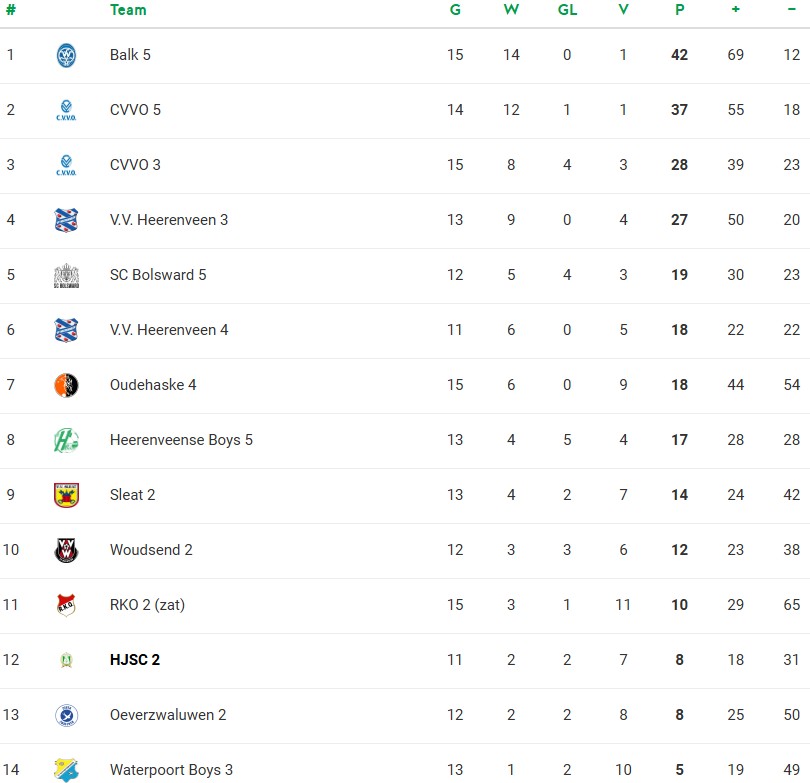810x783 pixels.
Task: Click the SC Bolsward 5 logo
Action: tap(66, 275)
